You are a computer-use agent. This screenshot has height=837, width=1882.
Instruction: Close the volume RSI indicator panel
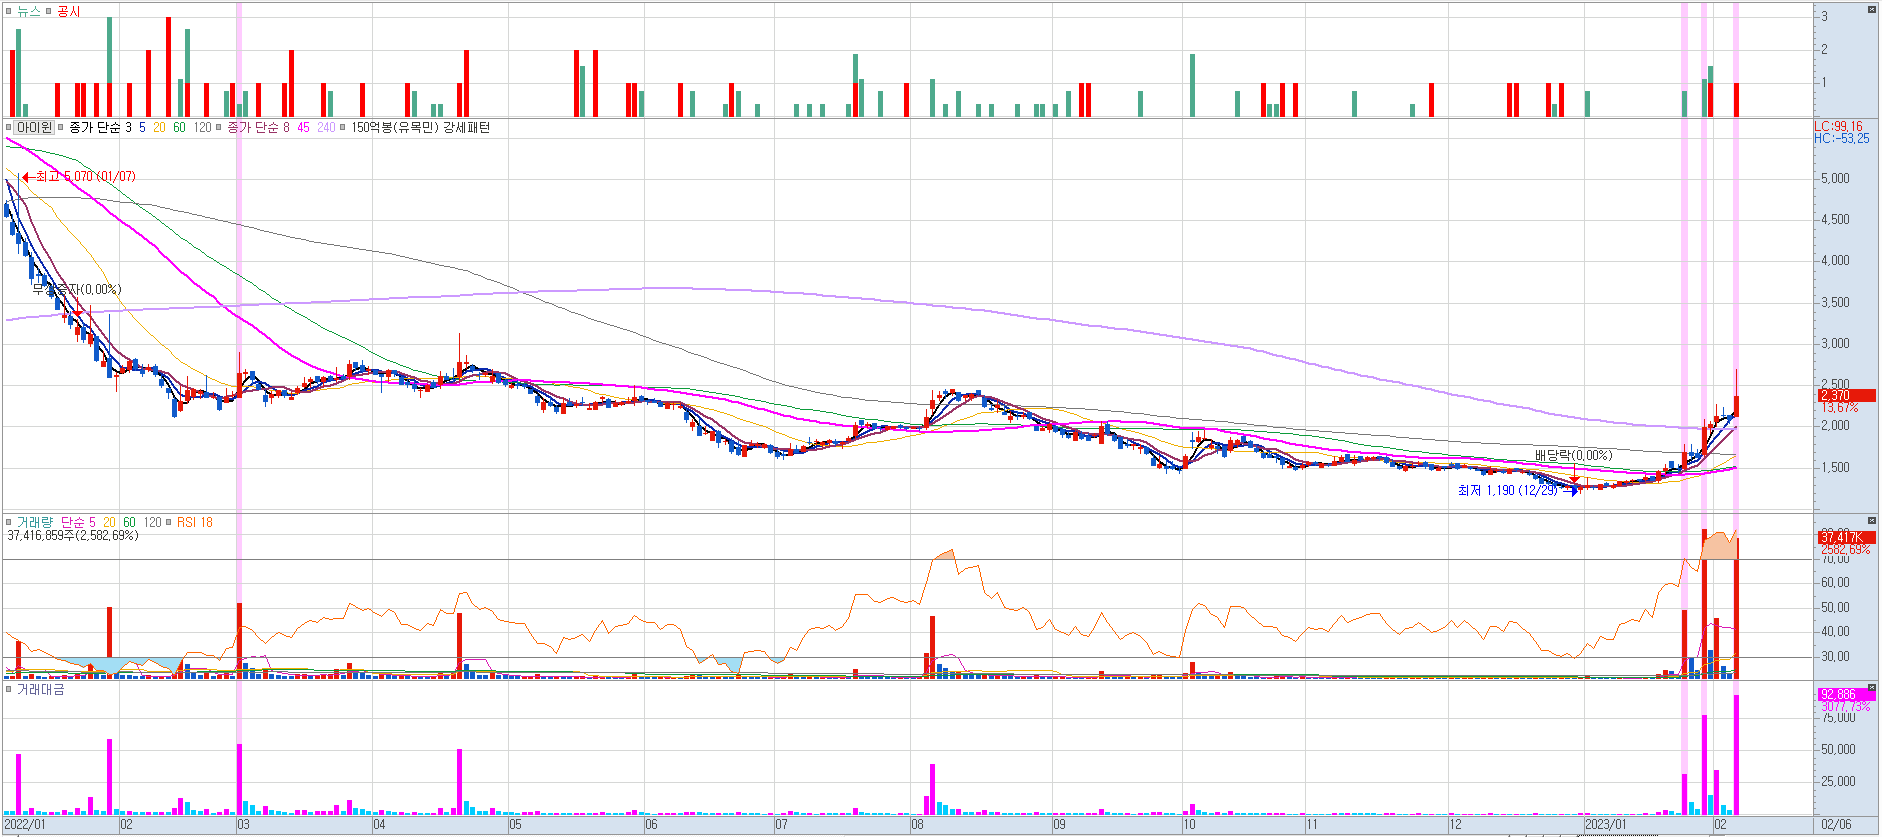point(1872,521)
